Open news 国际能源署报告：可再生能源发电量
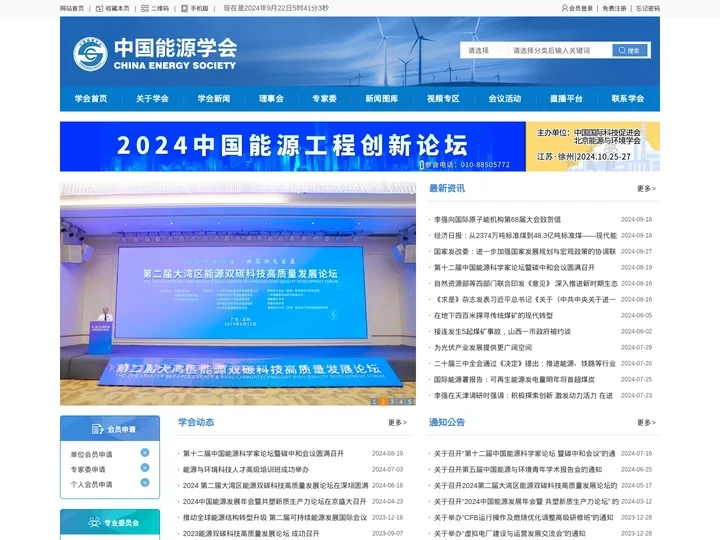Viewport: 720px width, 540px height. pyautogui.click(x=514, y=379)
